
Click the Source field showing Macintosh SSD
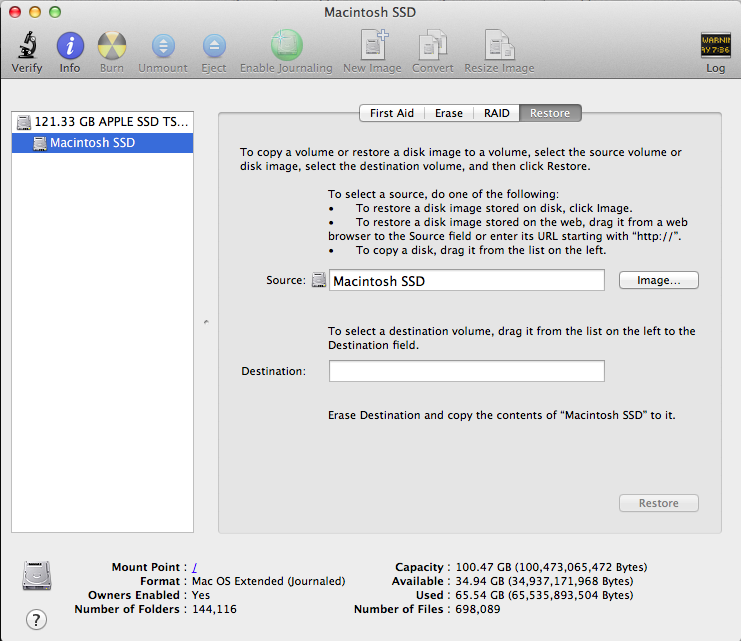click(466, 280)
